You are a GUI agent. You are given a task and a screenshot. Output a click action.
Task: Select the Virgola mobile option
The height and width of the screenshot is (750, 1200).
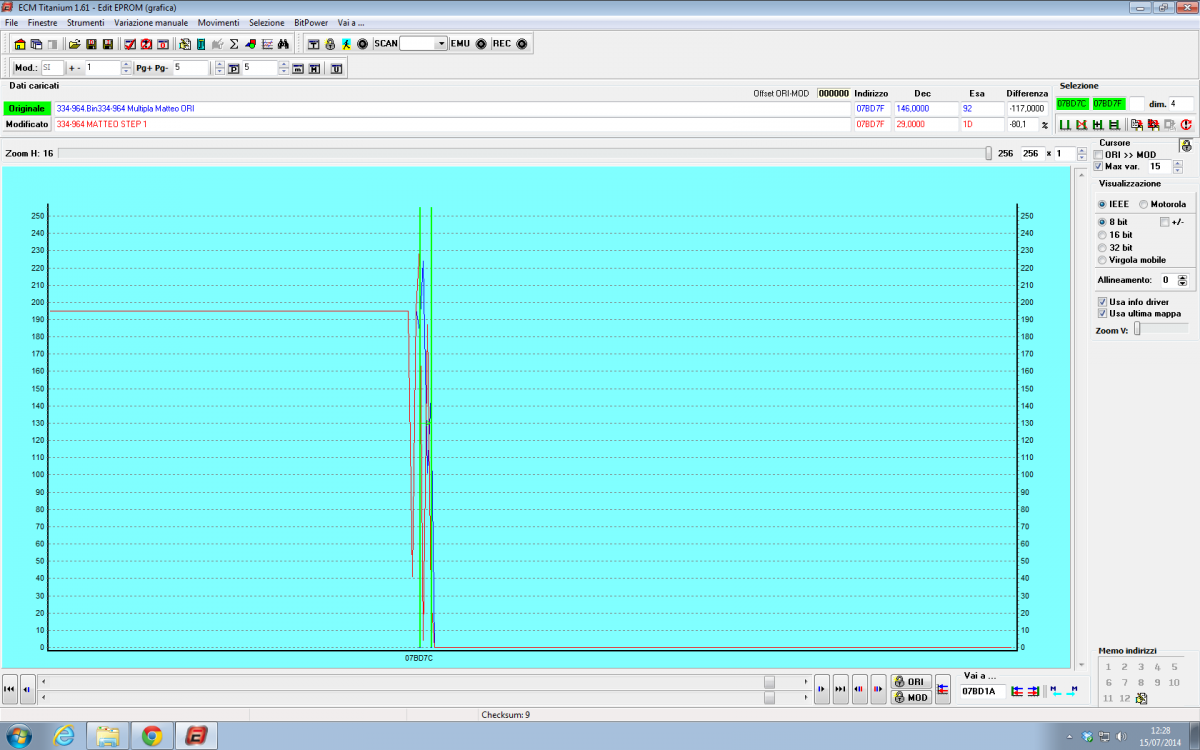(1102, 260)
